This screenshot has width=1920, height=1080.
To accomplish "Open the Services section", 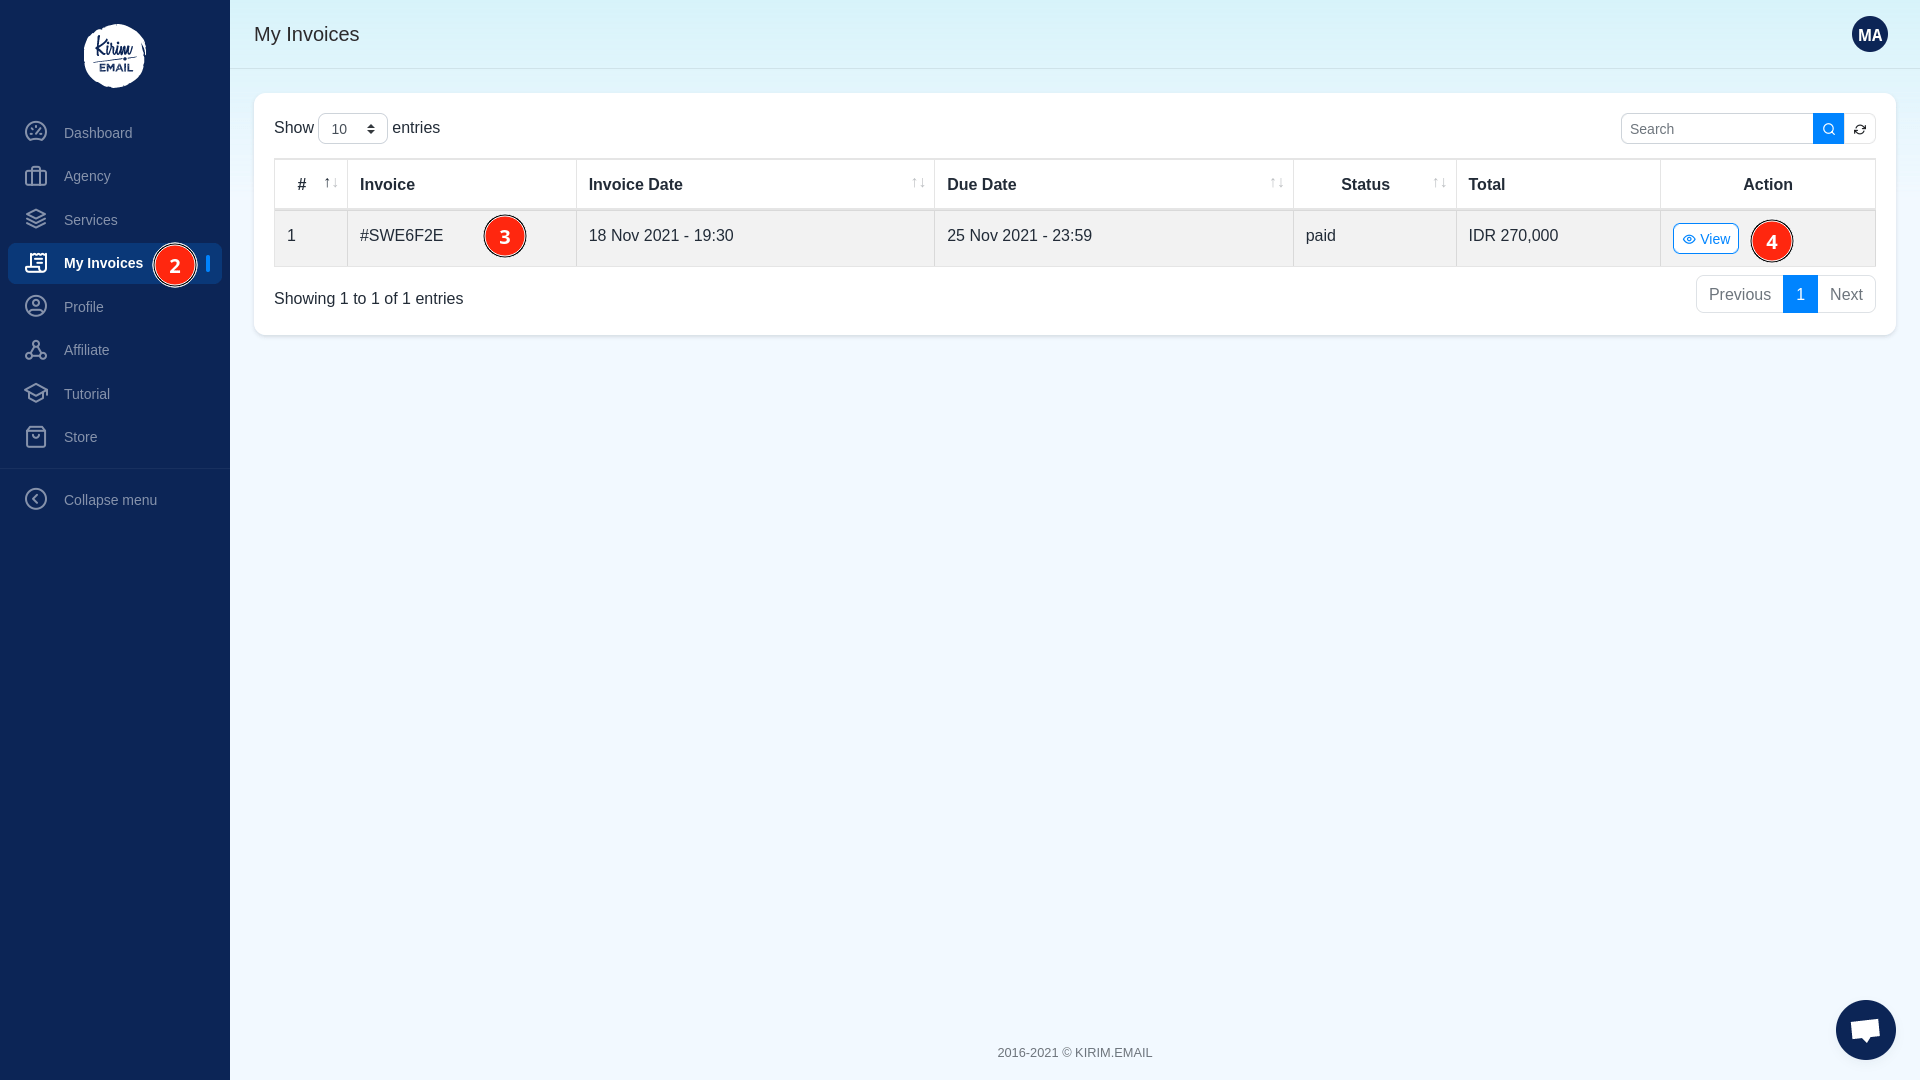I will coord(36,219).
